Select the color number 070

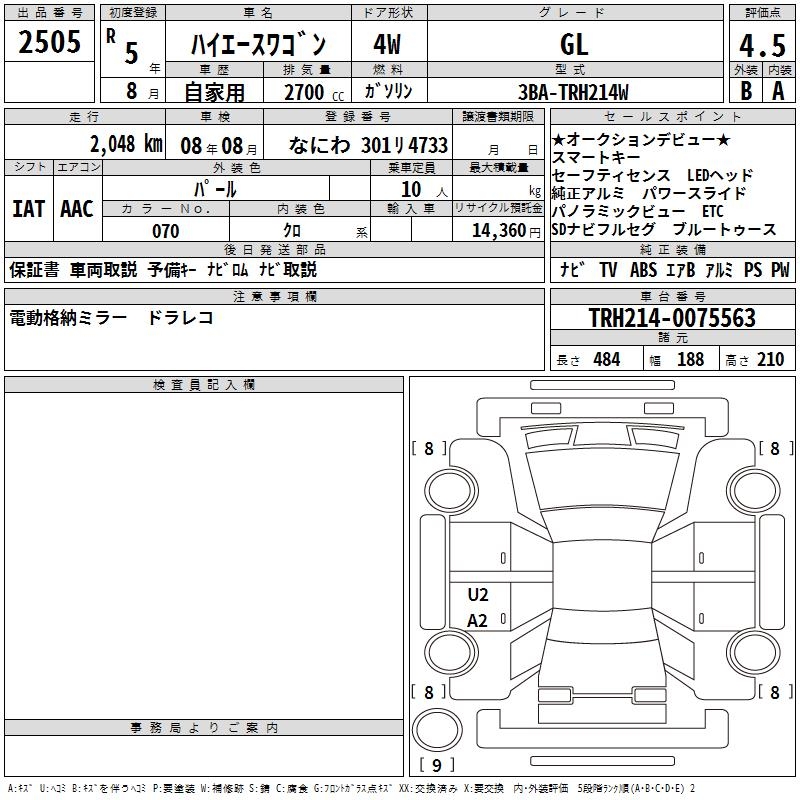click(x=166, y=231)
